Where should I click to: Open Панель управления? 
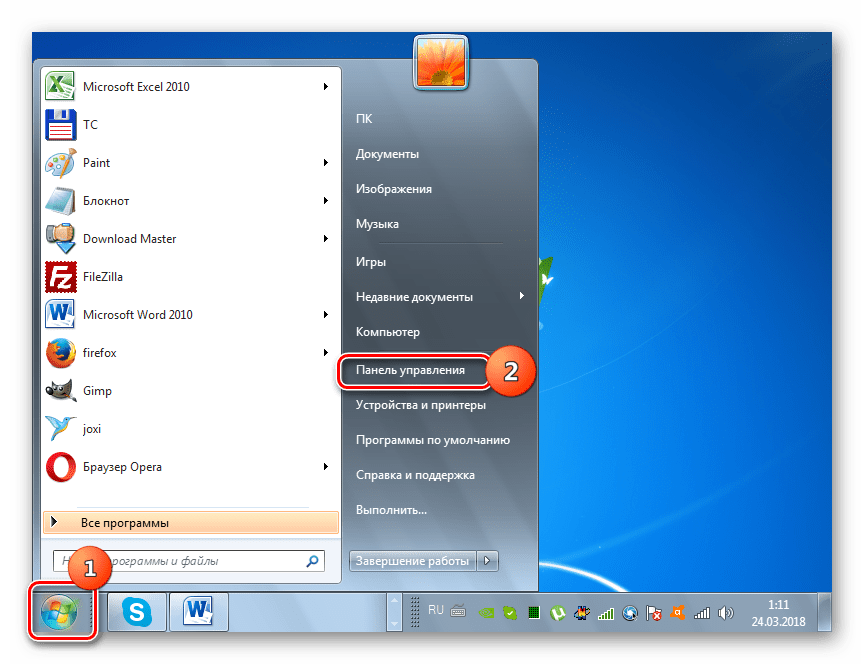(x=411, y=370)
